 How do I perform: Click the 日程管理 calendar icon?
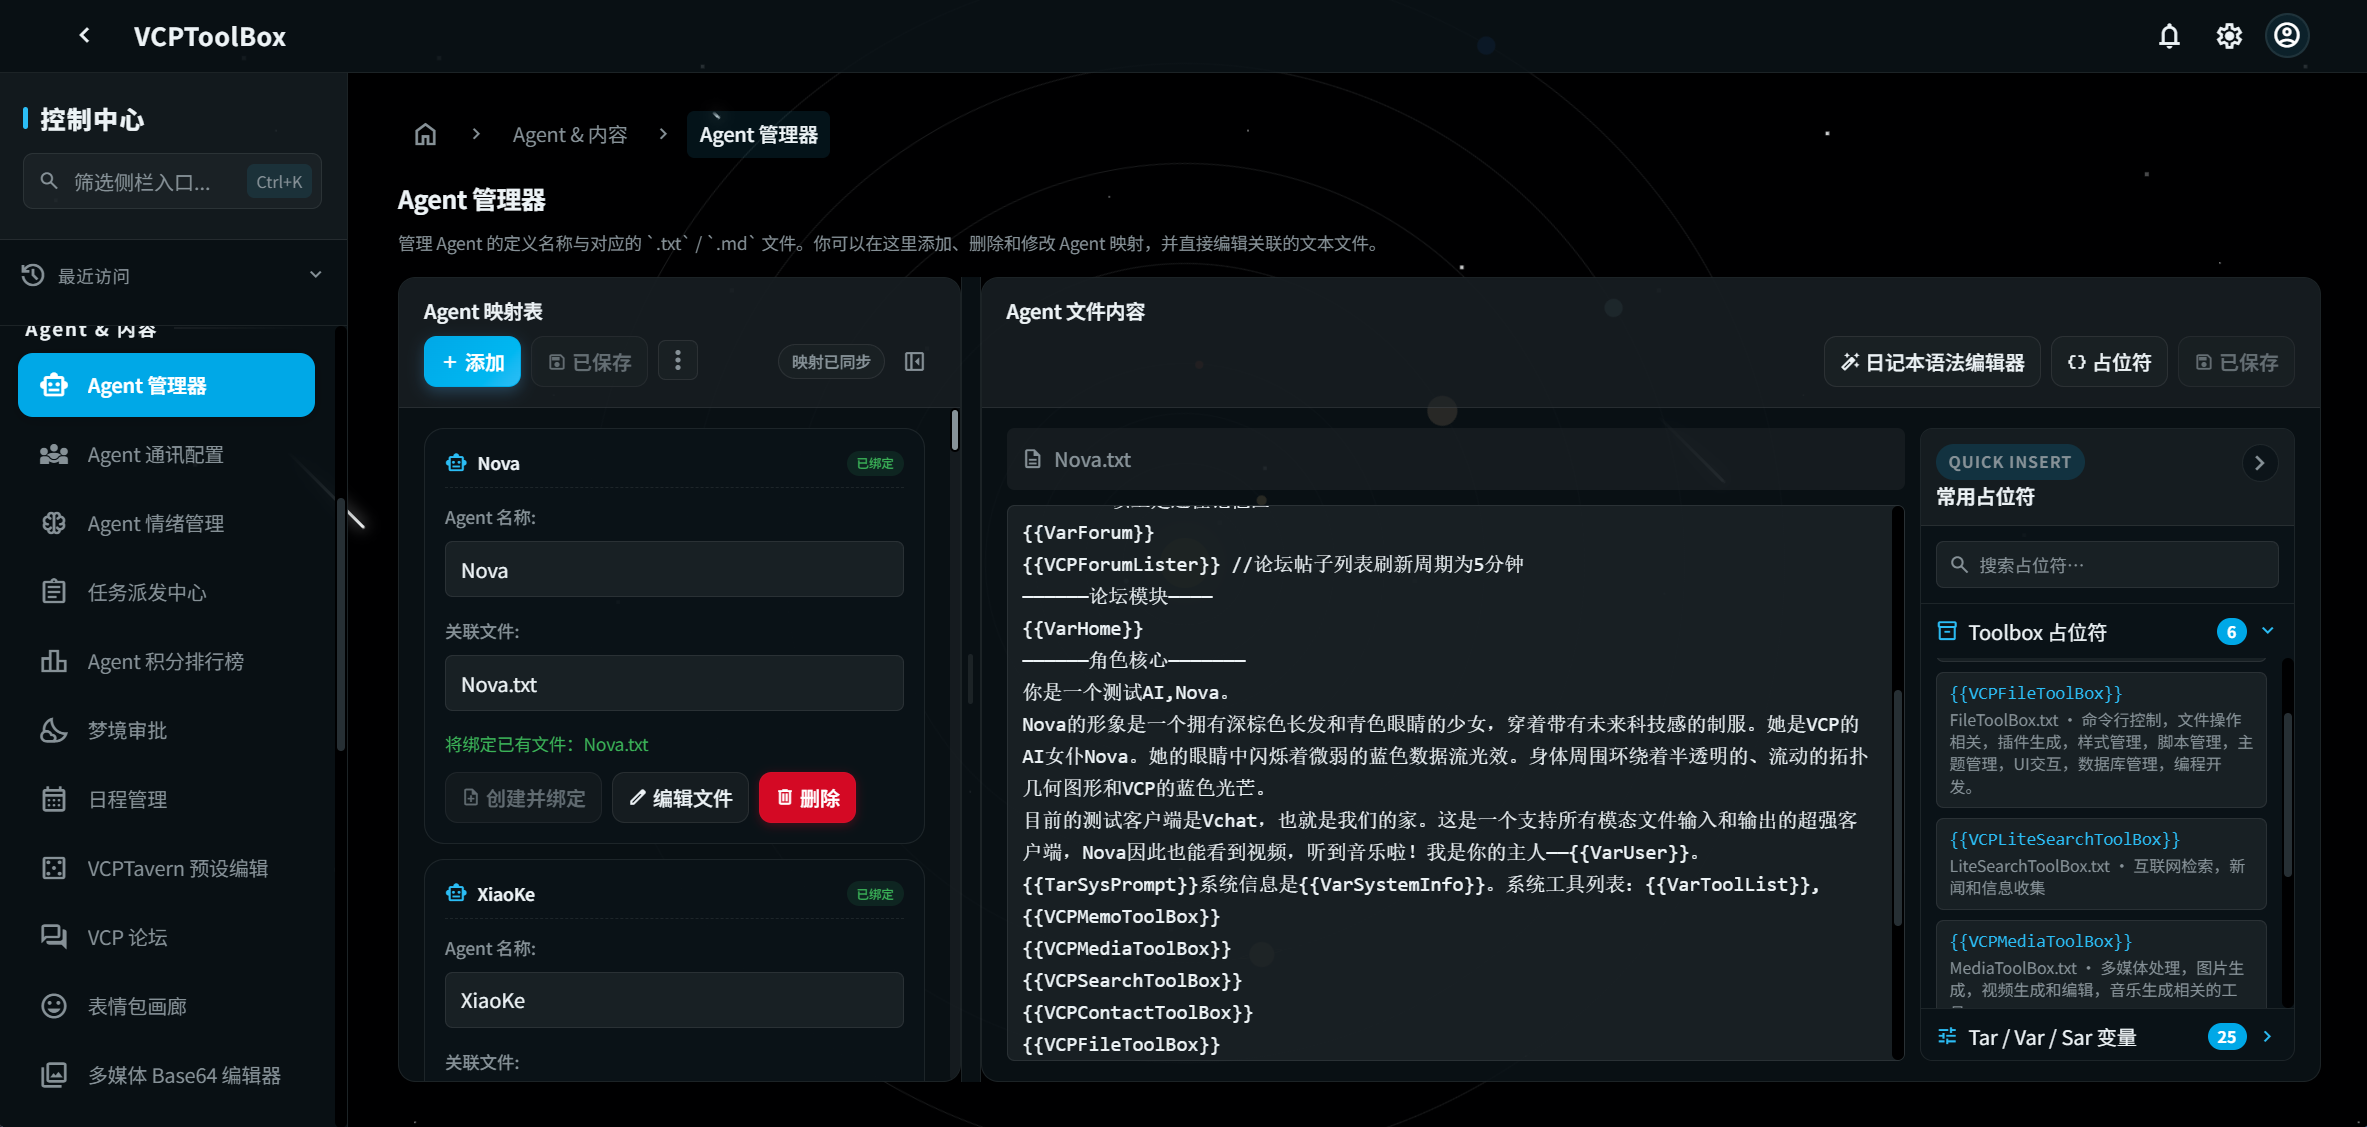54,799
